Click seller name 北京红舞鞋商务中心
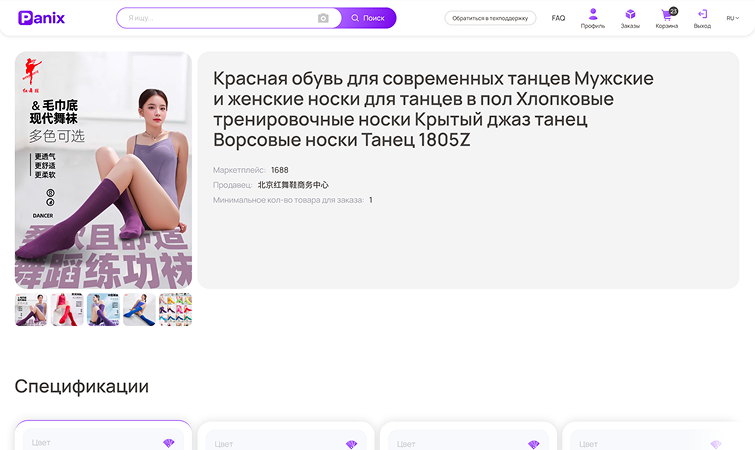755x450 pixels. 293,185
